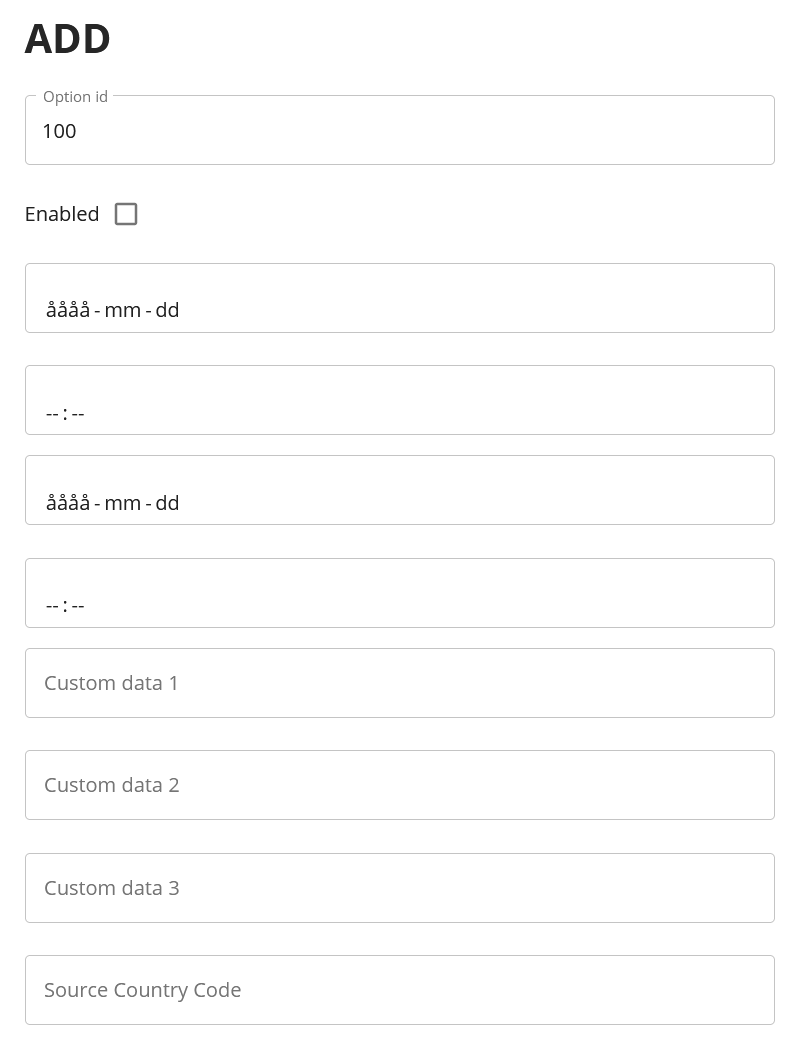The height and width of the screenshot is (1039, 792).
Task: Select dd segment in second date field
Action: point(167,503)
